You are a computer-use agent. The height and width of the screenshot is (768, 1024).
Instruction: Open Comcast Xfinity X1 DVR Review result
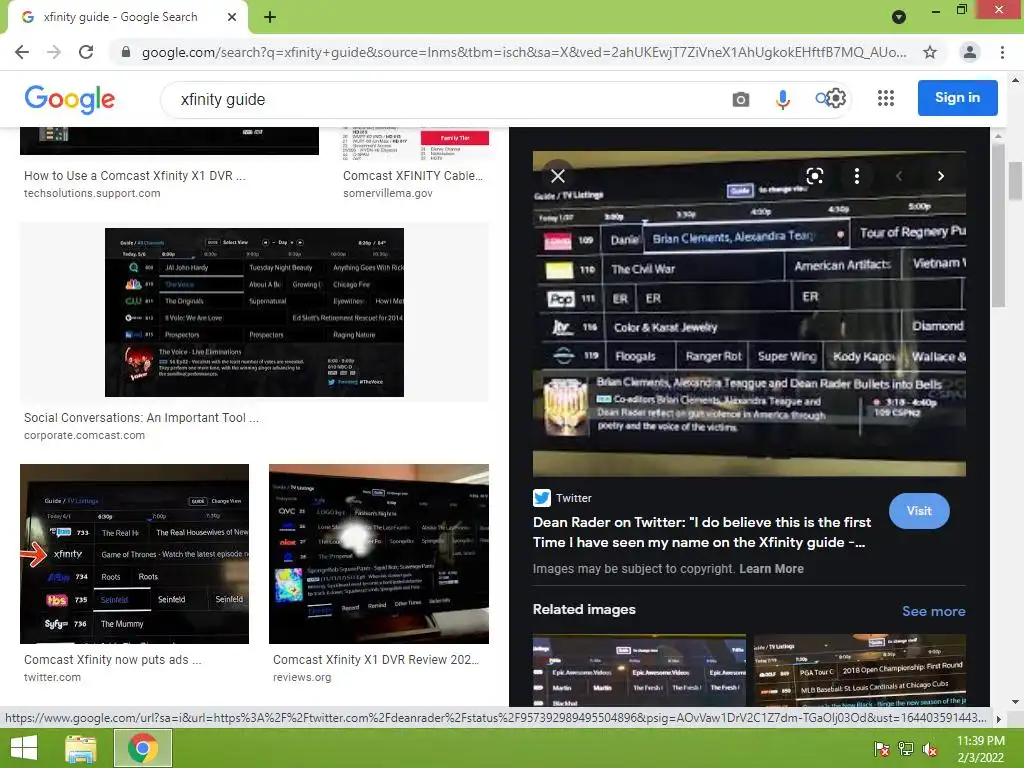click(376, 660)
